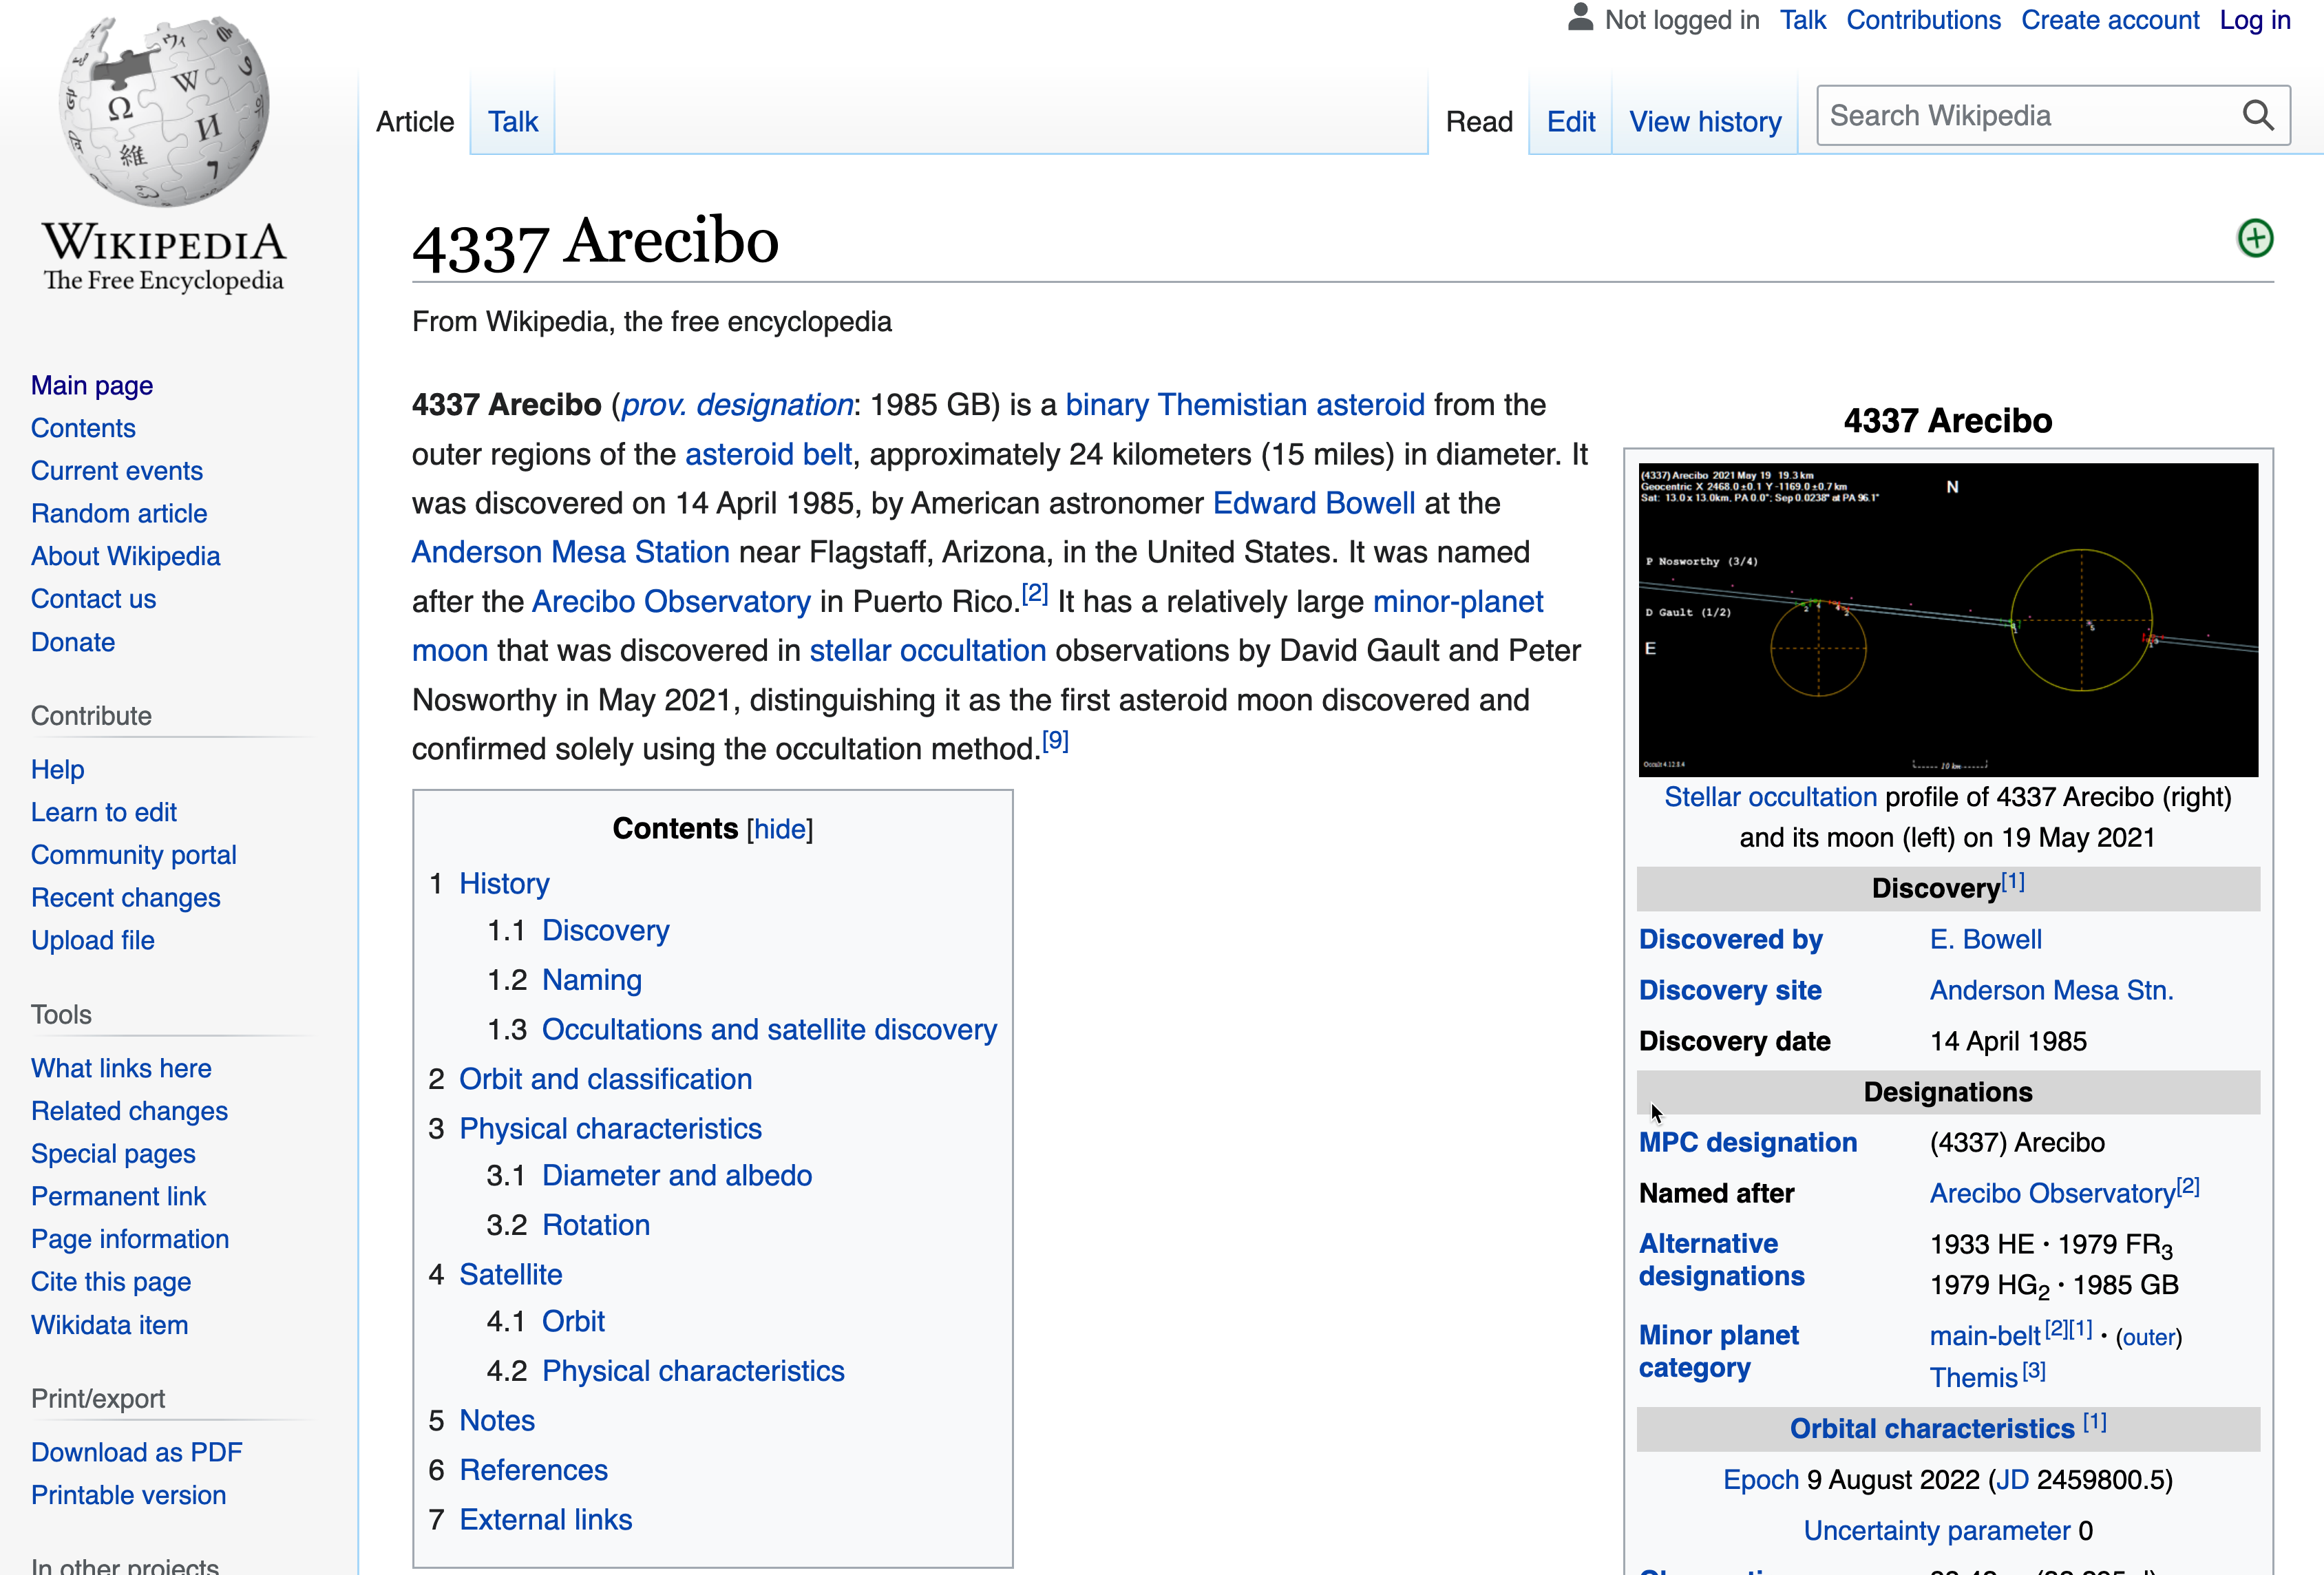Screen dimensions: 2324x1575
Task: Open the View history tab
Action: coord(1704,122)
